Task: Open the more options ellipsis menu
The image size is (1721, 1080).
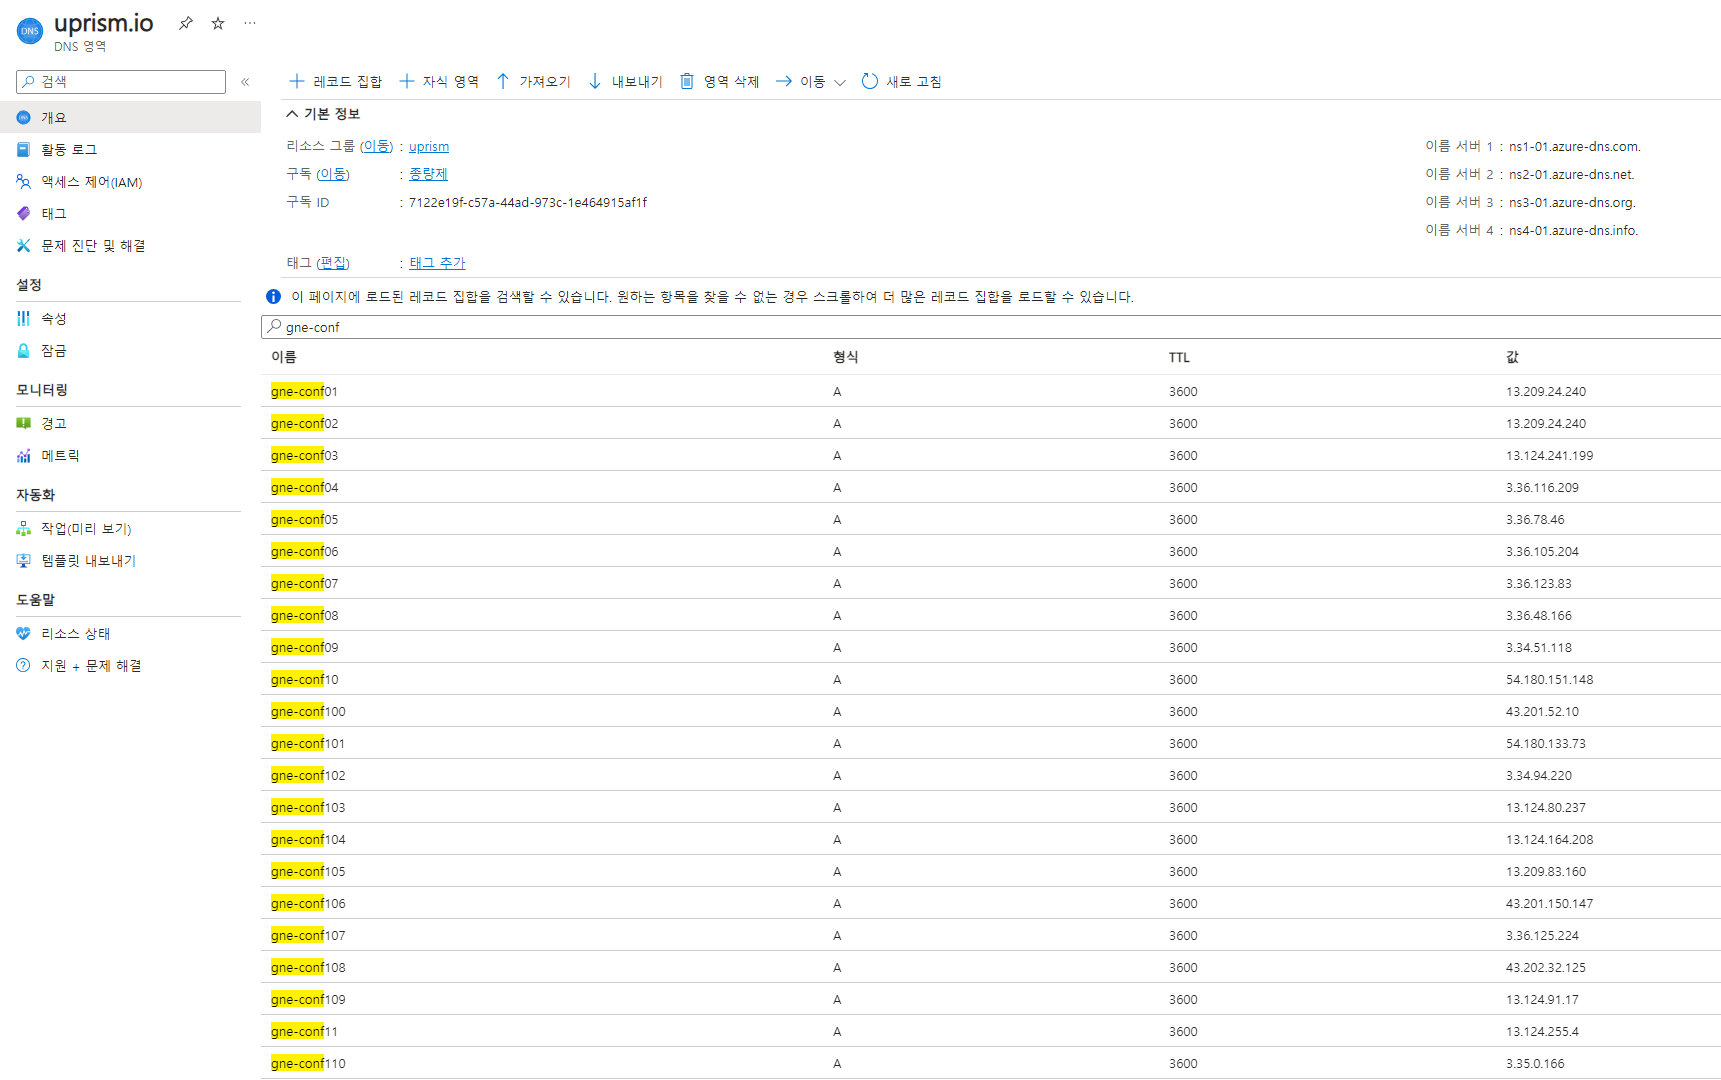Action: pyautogui.click(x=250, y=23)
